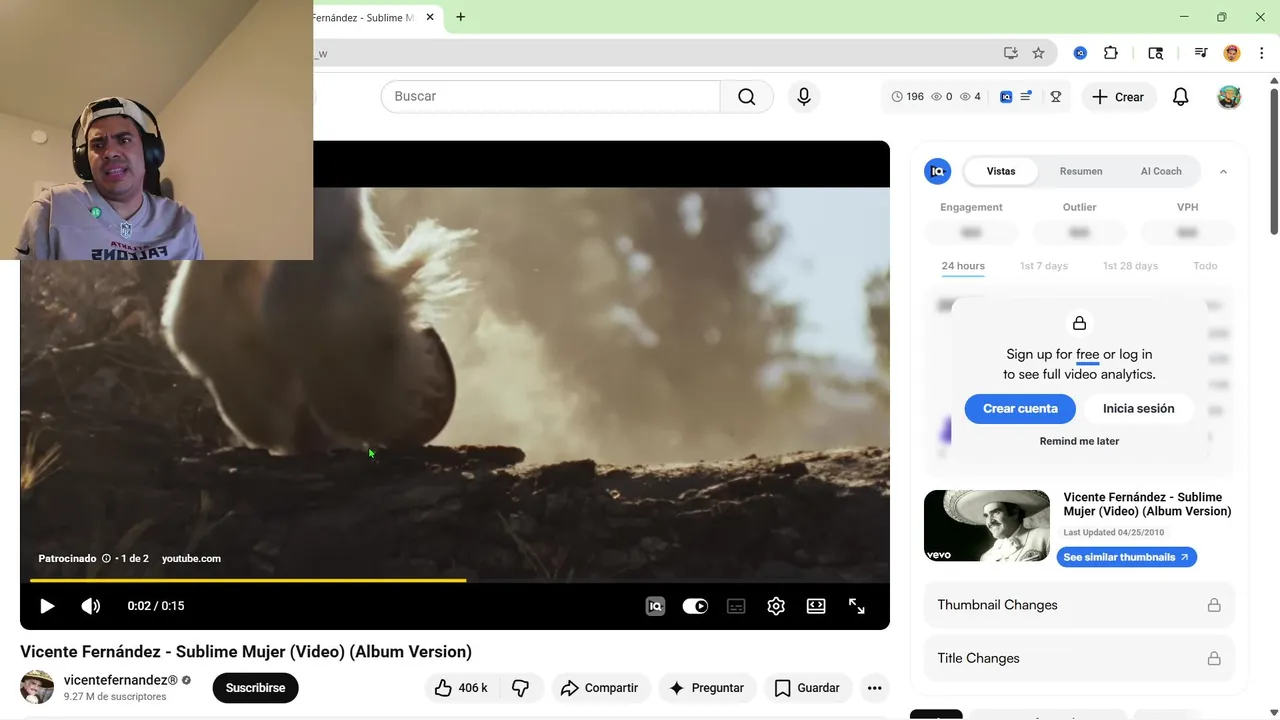
Task: Open See similar thumbnails link
Action: pyautogui.click(x=1126, y=557)
